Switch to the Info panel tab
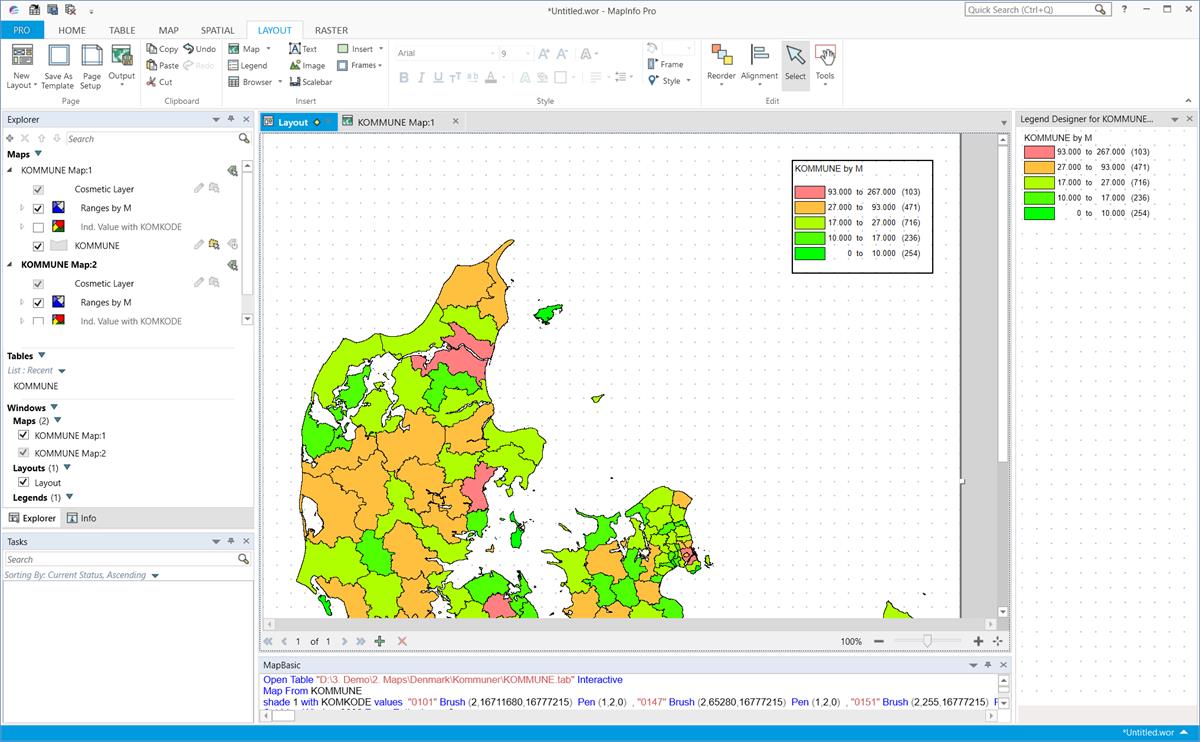The height and width of the screenshot is (742, 1200). (x=81, y=518)
